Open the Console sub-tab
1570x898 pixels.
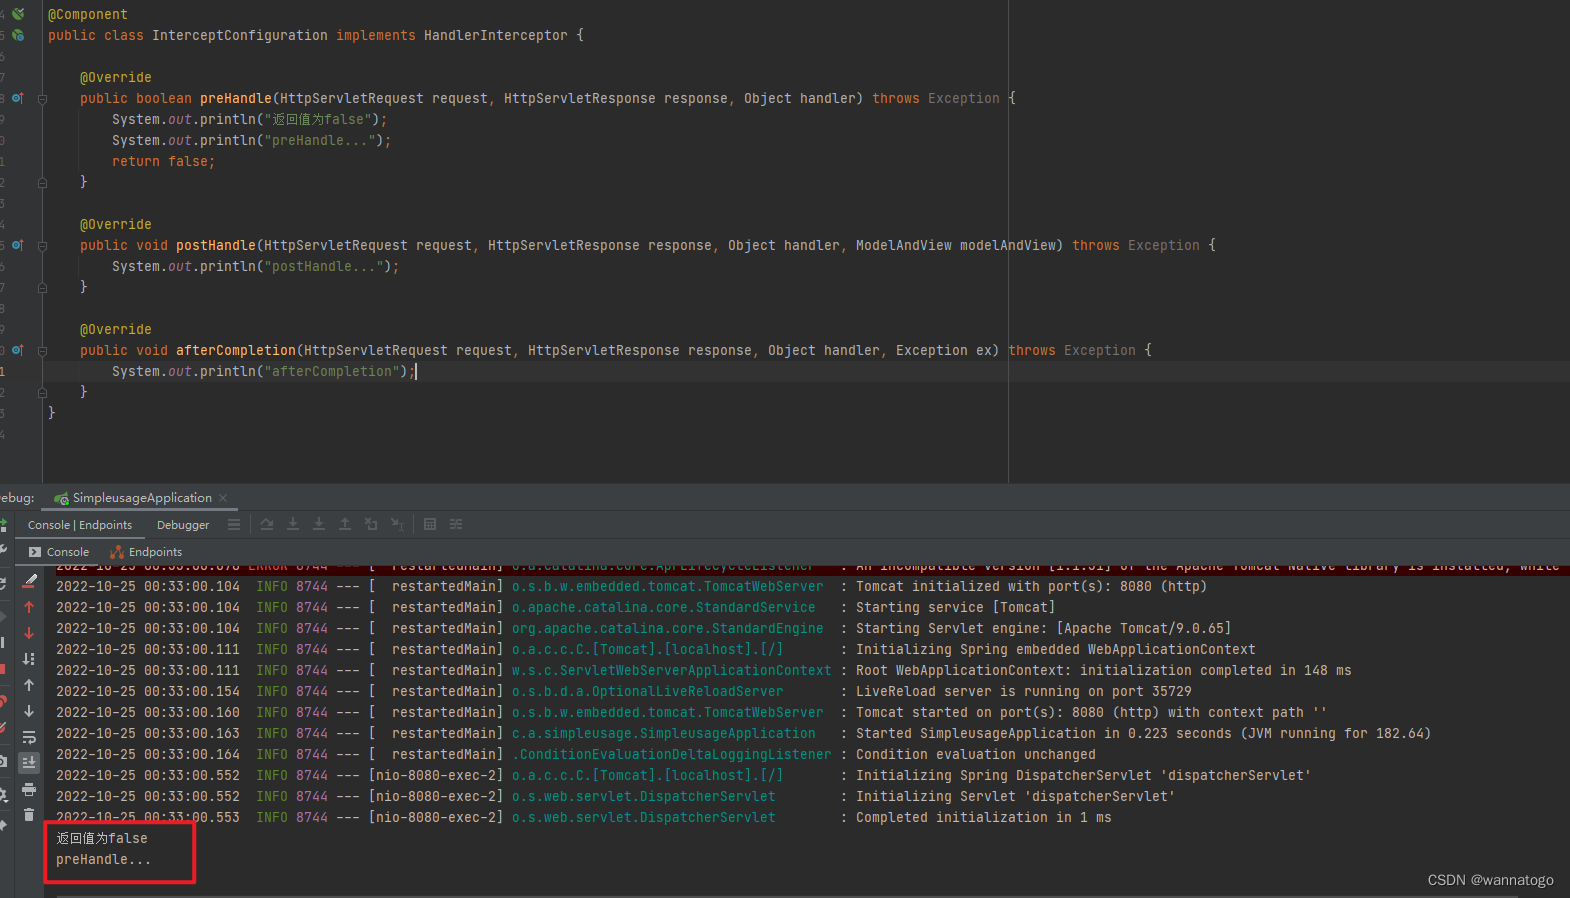pos(59,552)
